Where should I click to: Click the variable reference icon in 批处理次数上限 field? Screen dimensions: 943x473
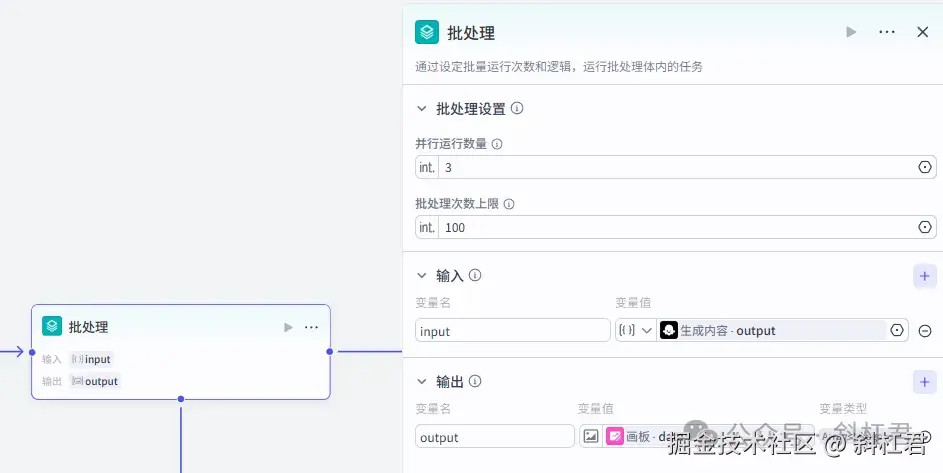[925, 227]
